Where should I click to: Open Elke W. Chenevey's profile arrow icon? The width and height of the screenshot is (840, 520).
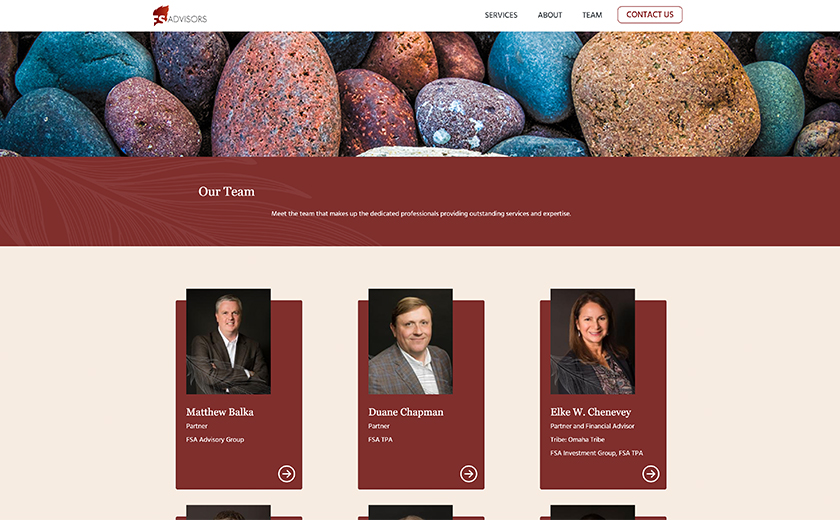click(650, 473)
